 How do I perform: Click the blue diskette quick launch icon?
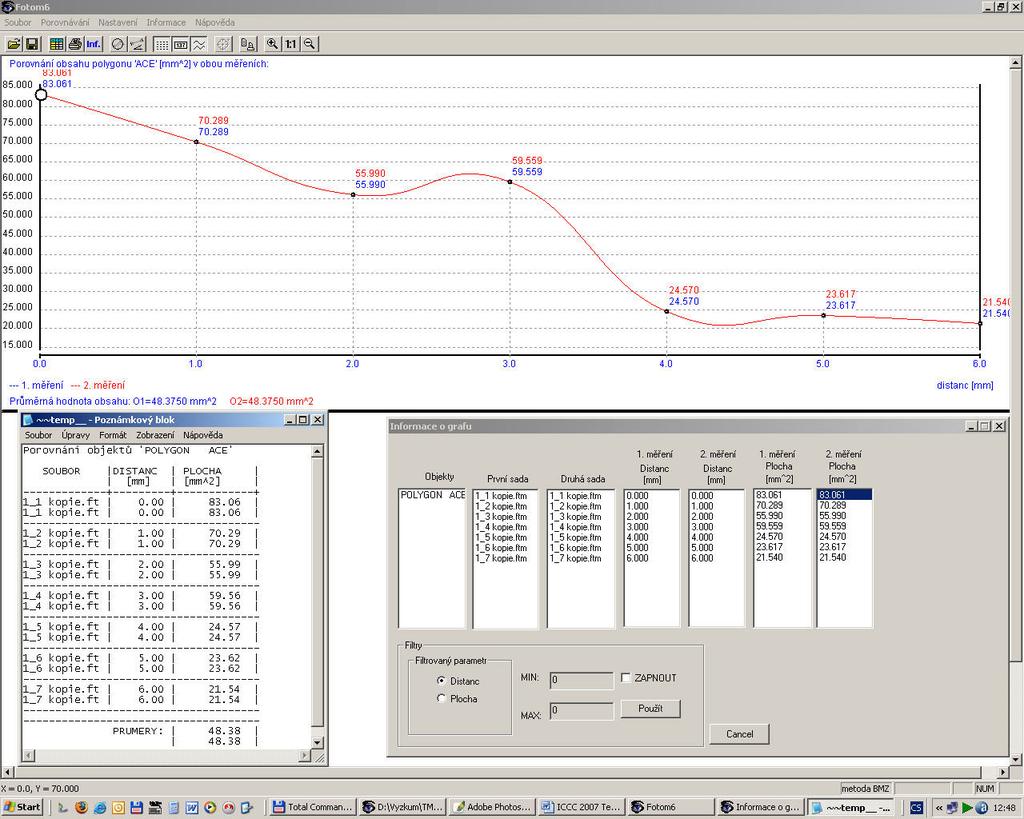tap(136, 807)
